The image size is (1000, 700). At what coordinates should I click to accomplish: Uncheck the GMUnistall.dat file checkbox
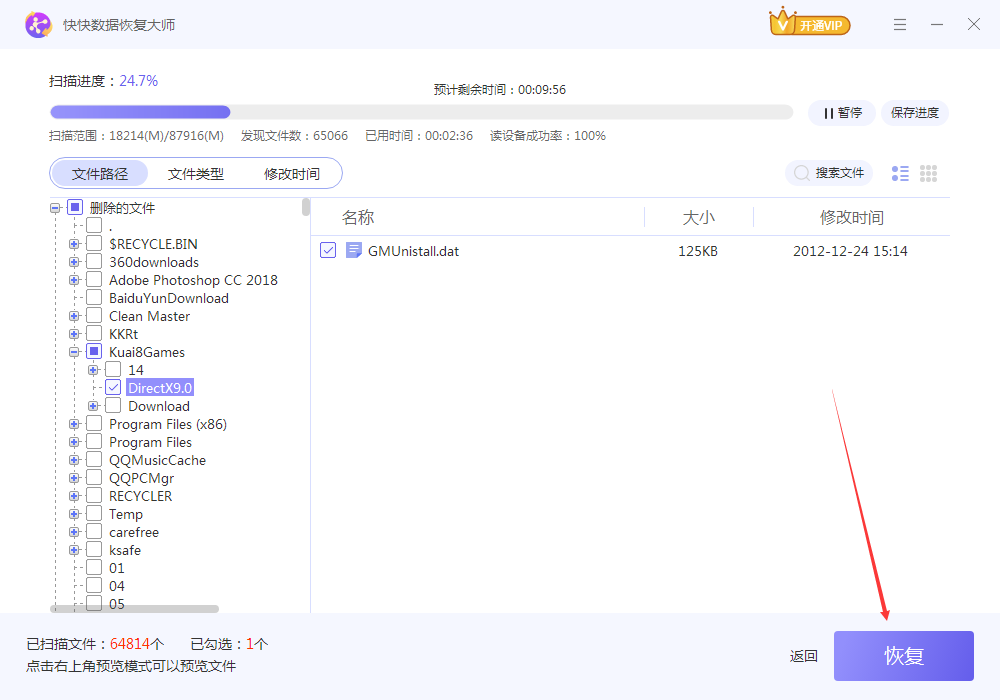coord(328,251)
